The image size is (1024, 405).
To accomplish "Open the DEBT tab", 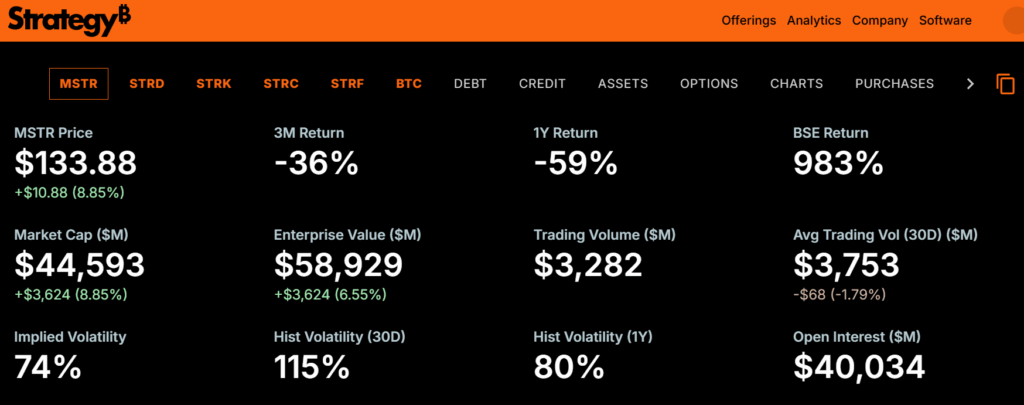I will point(470,84).
